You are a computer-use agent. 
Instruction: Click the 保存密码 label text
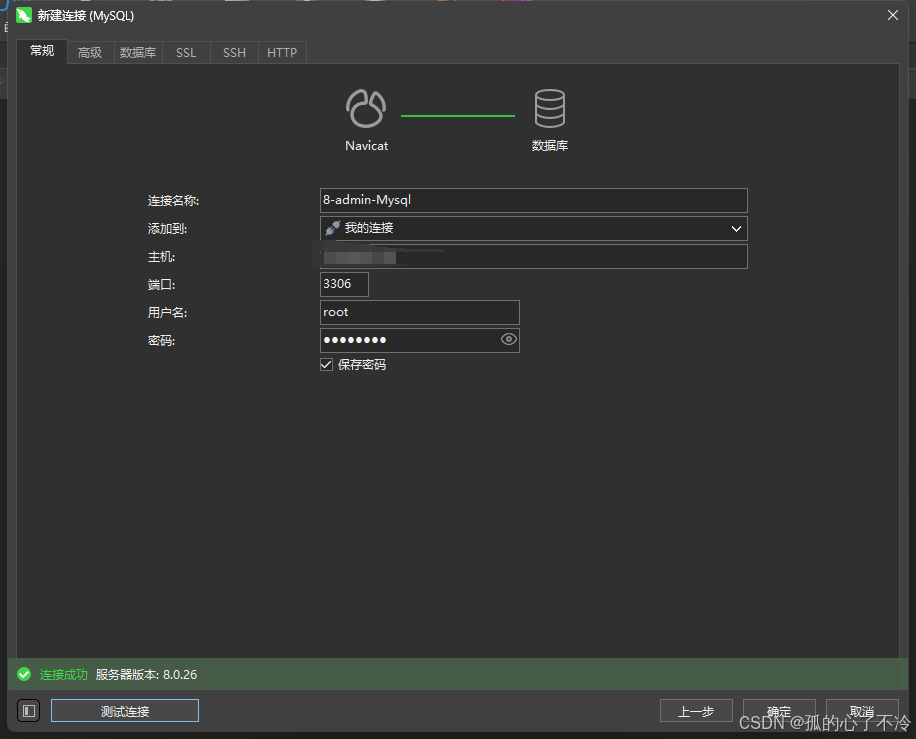coord(362,365)
